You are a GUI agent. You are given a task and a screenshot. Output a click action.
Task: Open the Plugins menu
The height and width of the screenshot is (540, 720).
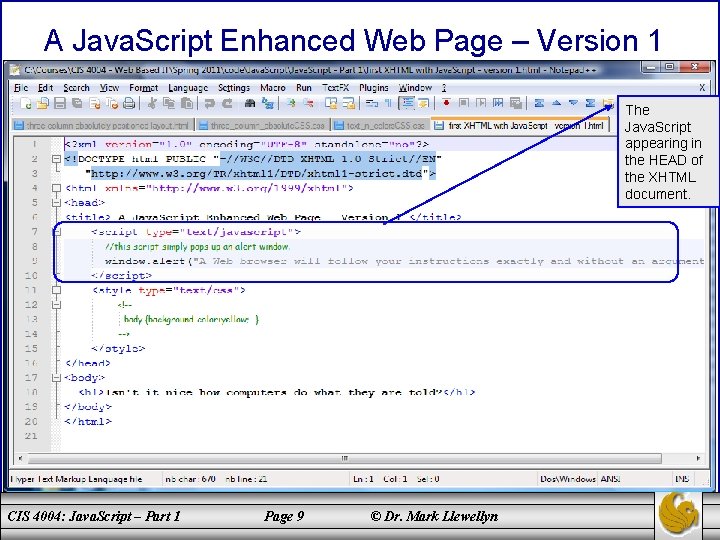pos(373,88)
